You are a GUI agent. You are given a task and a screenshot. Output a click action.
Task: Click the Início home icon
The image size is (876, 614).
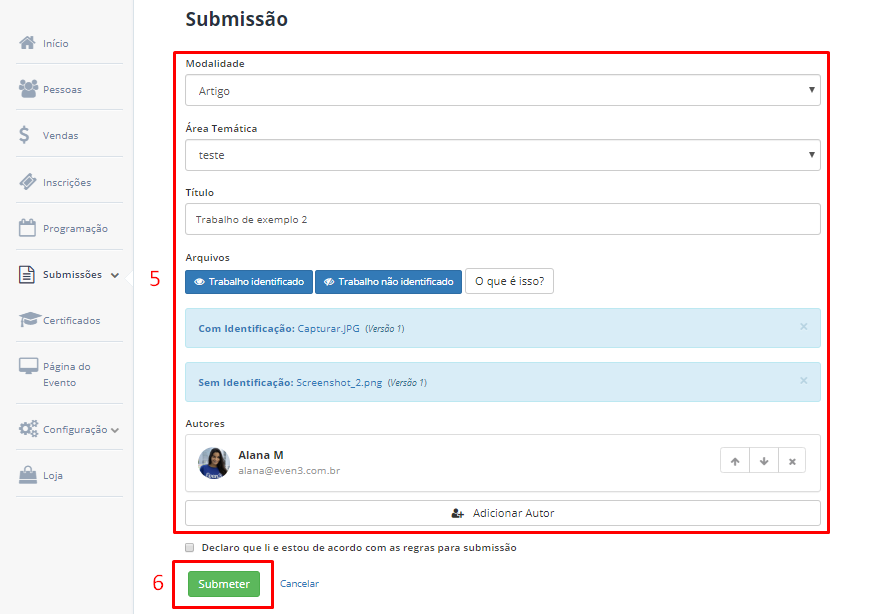pyautogui.click(x=27, y=42)
